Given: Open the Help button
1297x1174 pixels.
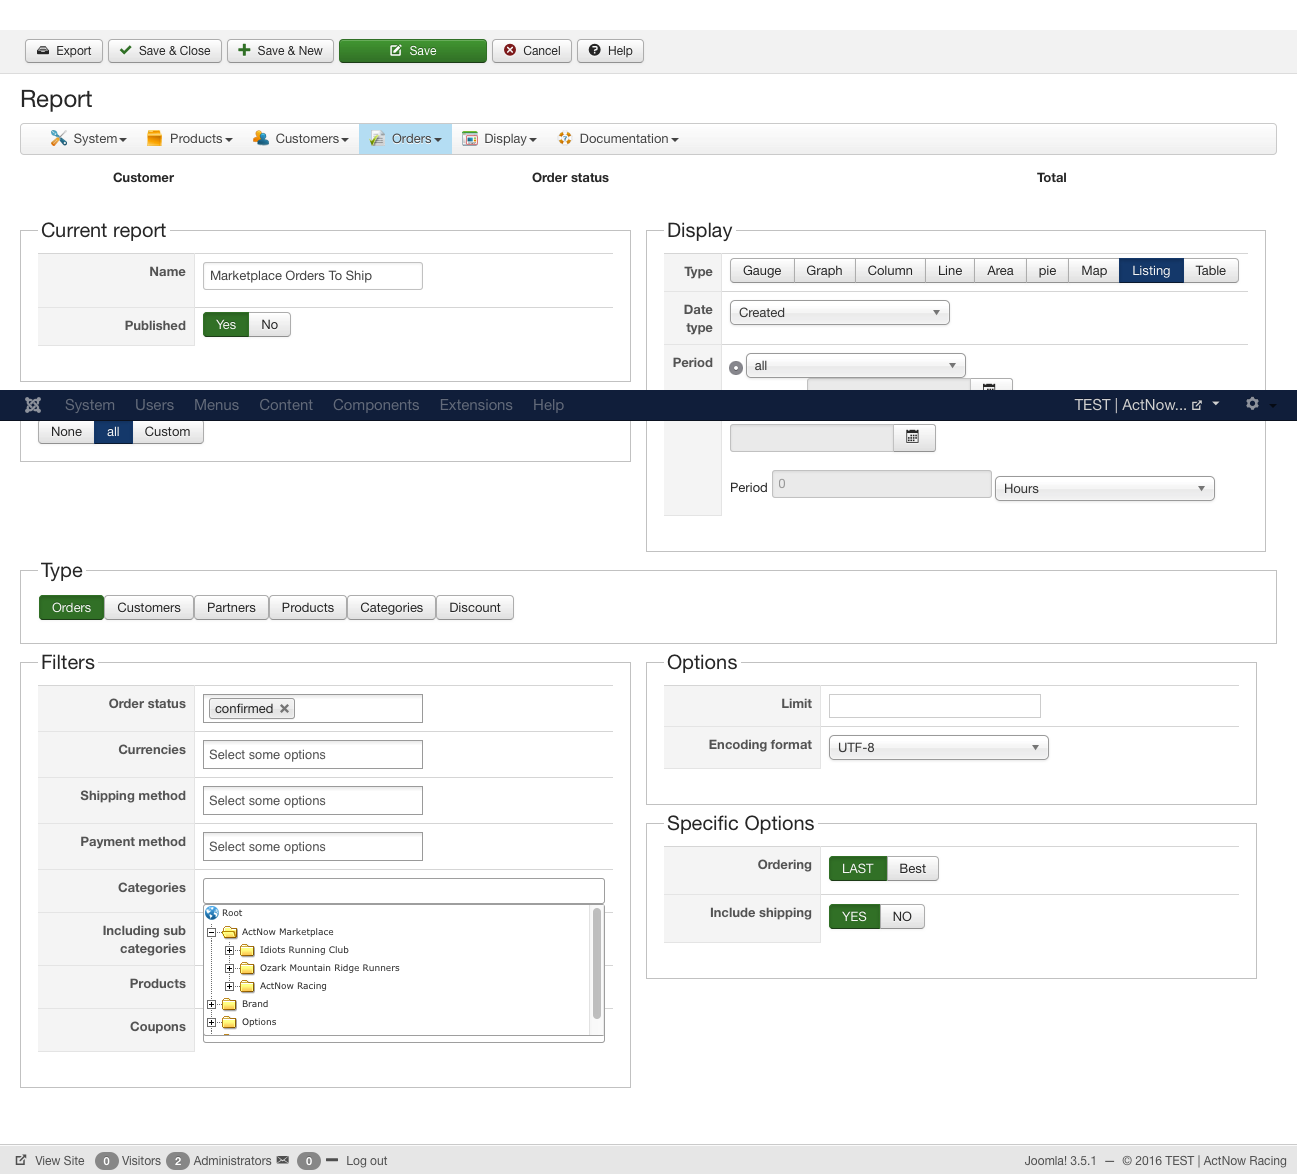Looking at the screenshot, I should (x=610, y=51).
